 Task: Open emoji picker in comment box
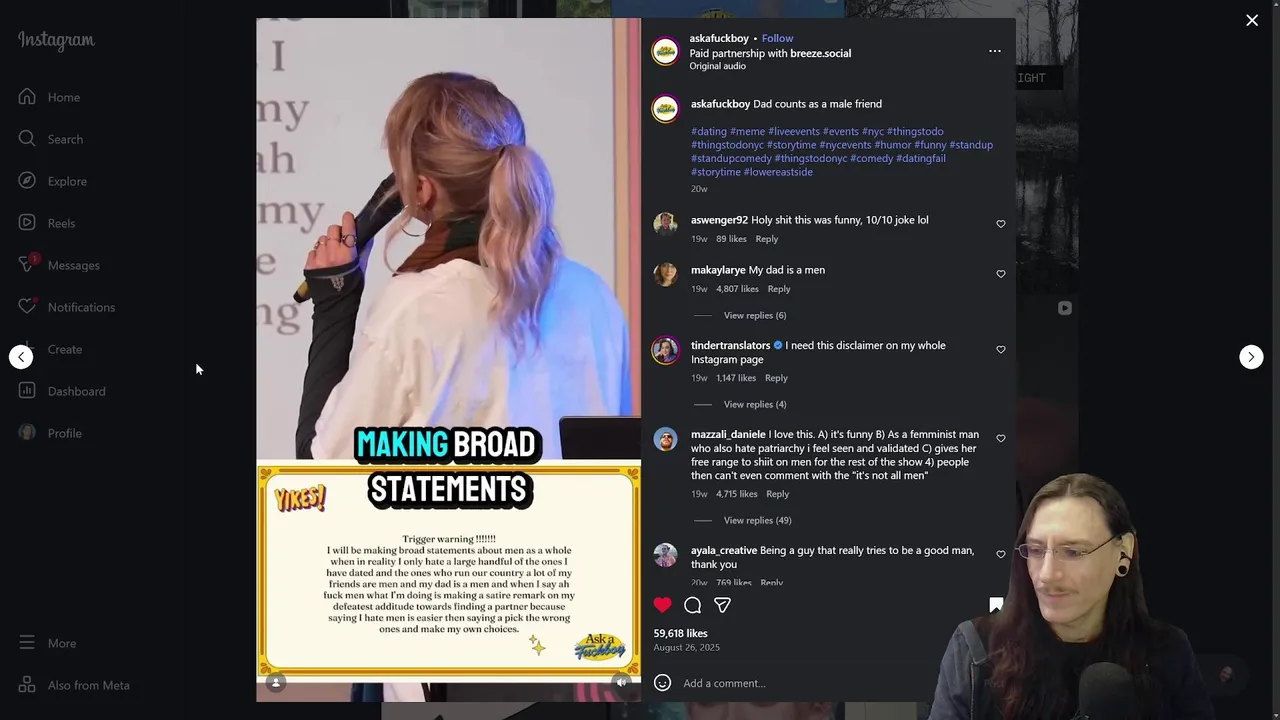click(662, 683)
